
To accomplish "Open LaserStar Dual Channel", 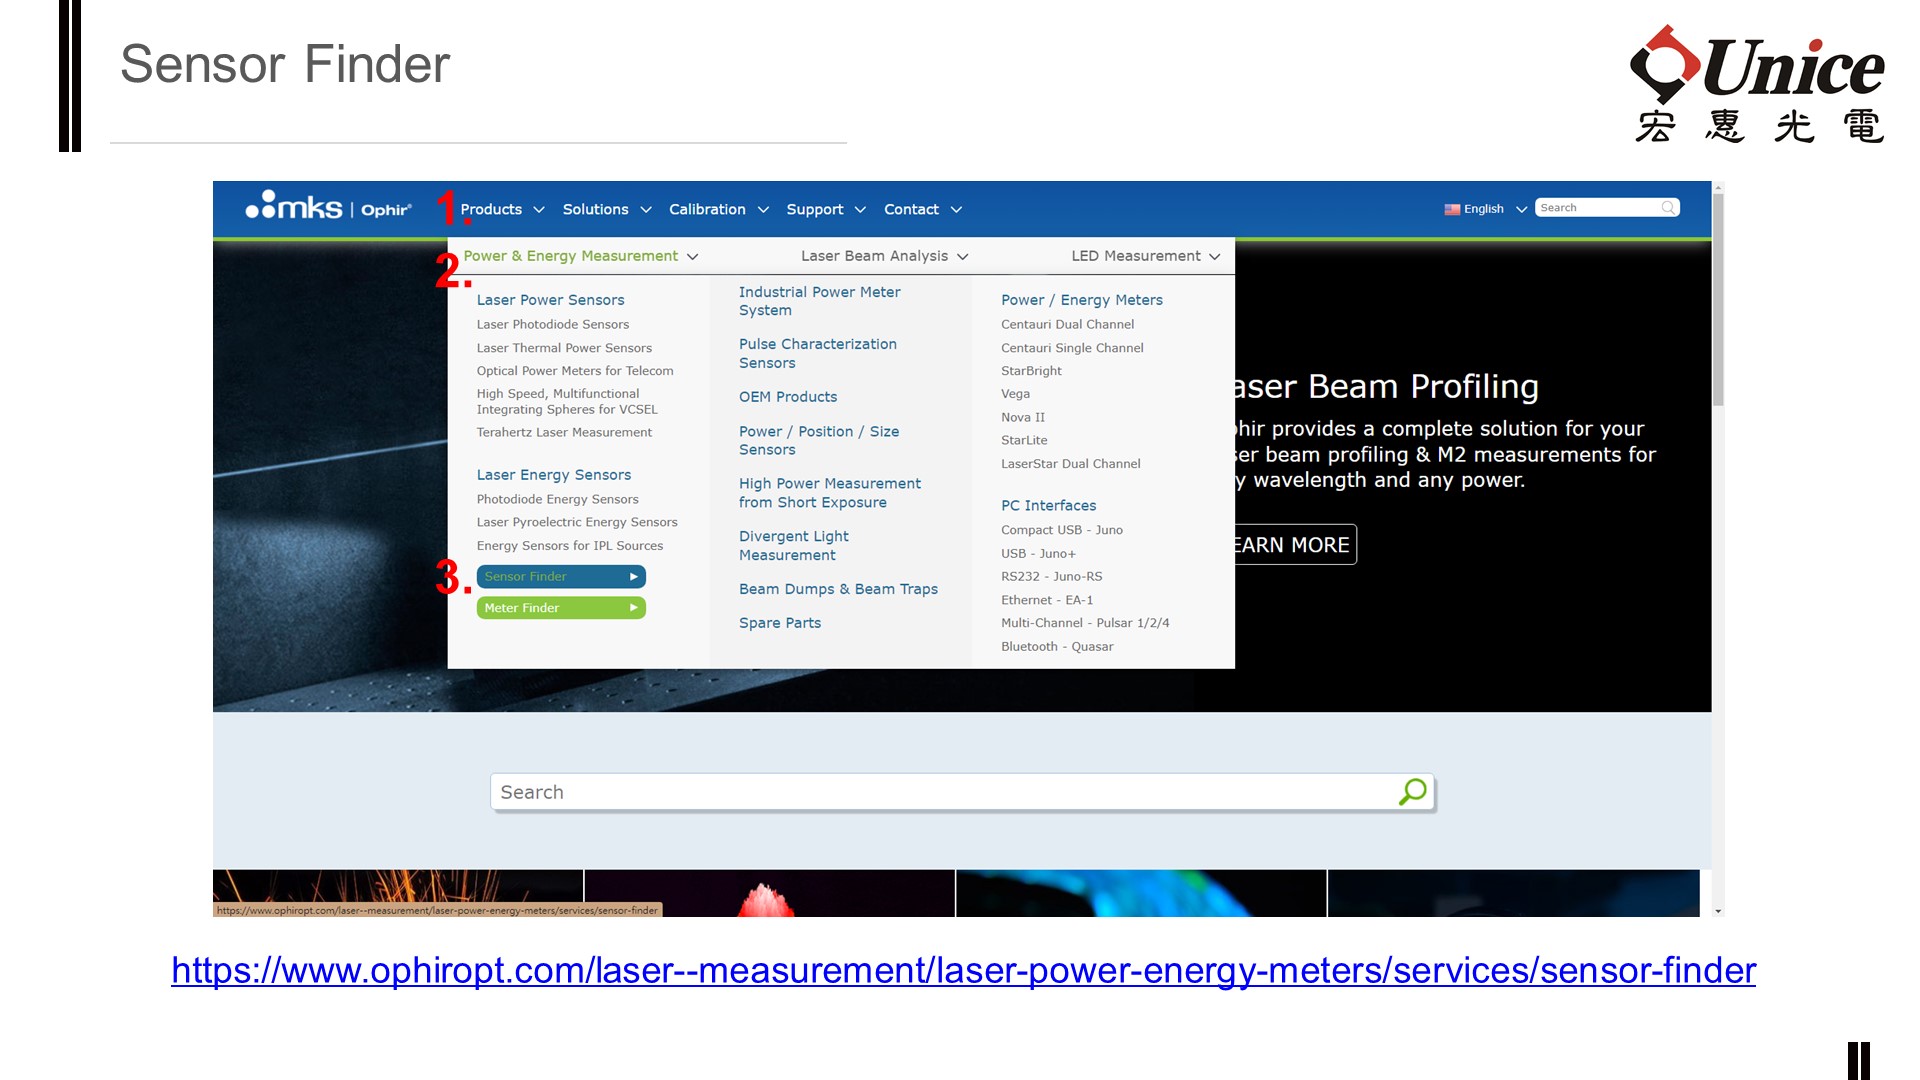I will click(1070, 464).
